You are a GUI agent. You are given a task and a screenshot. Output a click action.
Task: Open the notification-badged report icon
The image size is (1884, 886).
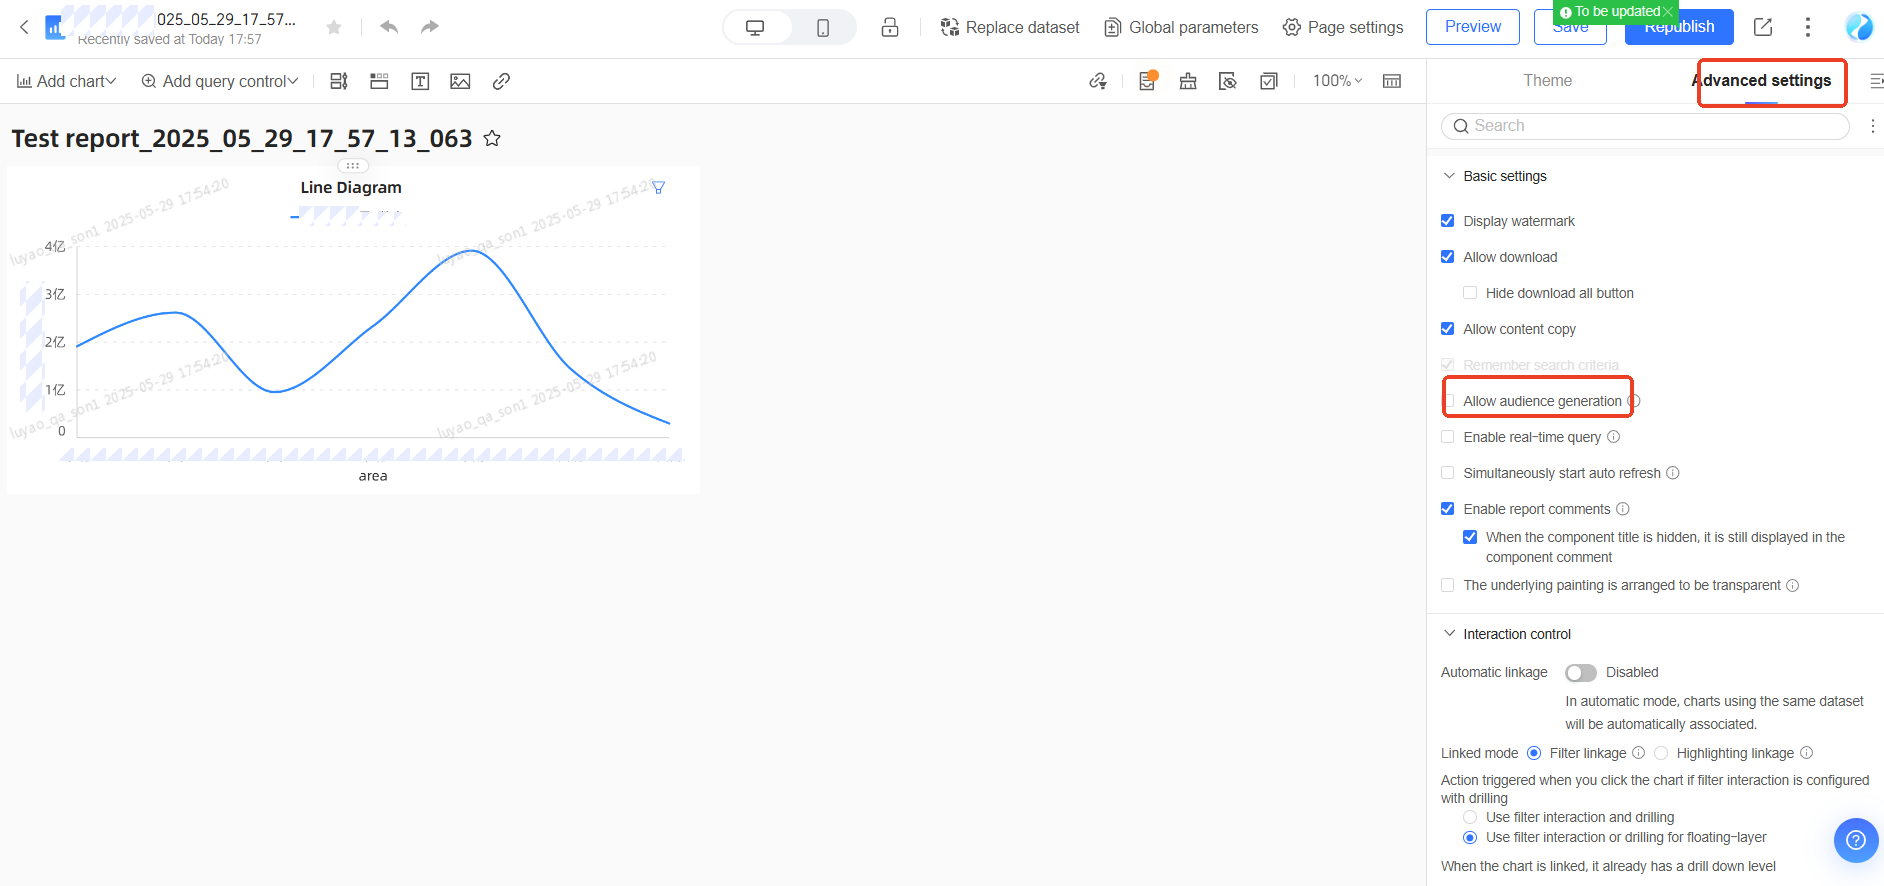pos(1147,81)
